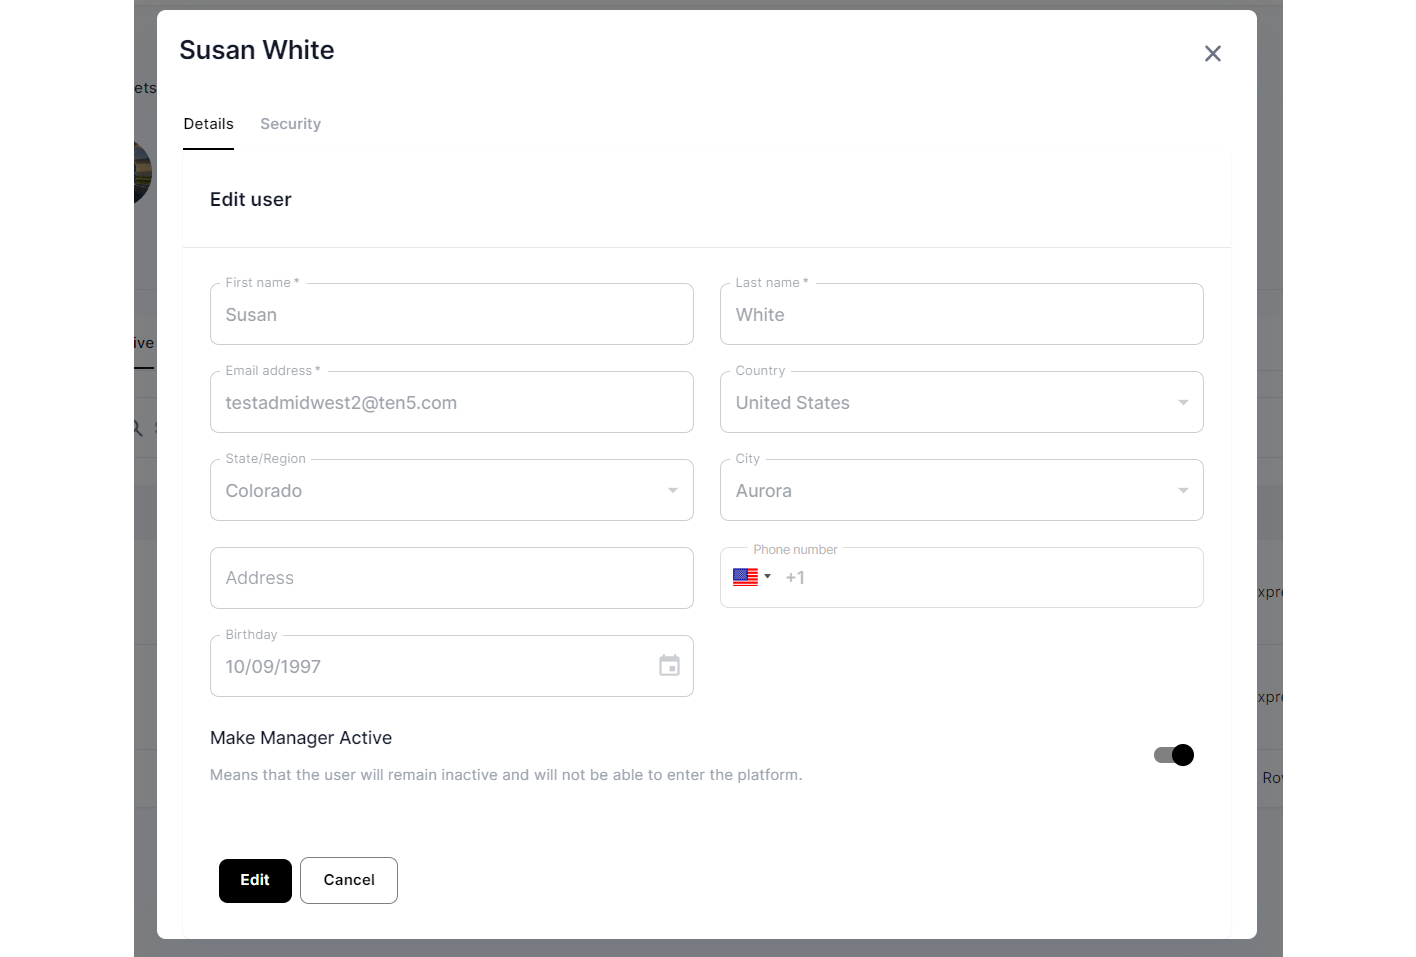Image resolution: width=1416 pixels, height=957 pixels.
Task: Click into the Last name field
Action: point(960,315)
